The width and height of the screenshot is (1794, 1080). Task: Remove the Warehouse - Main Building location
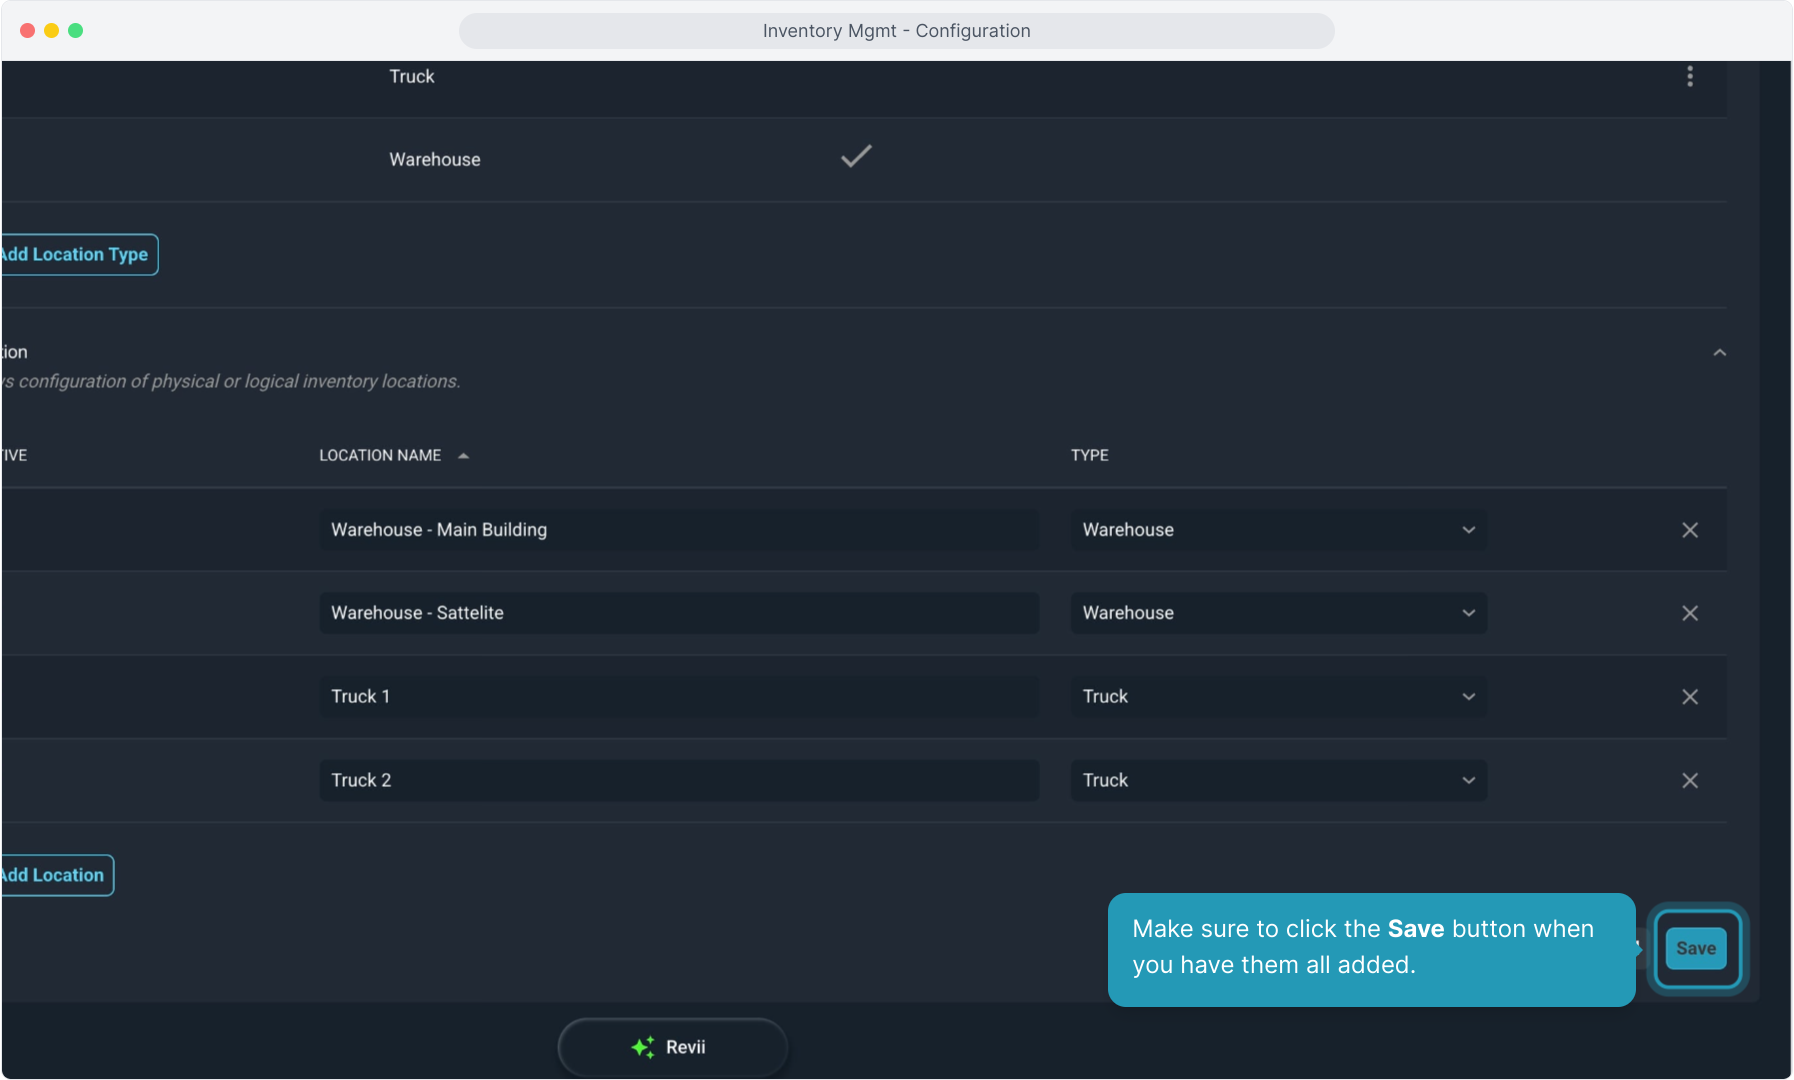tap(1689, 530)
